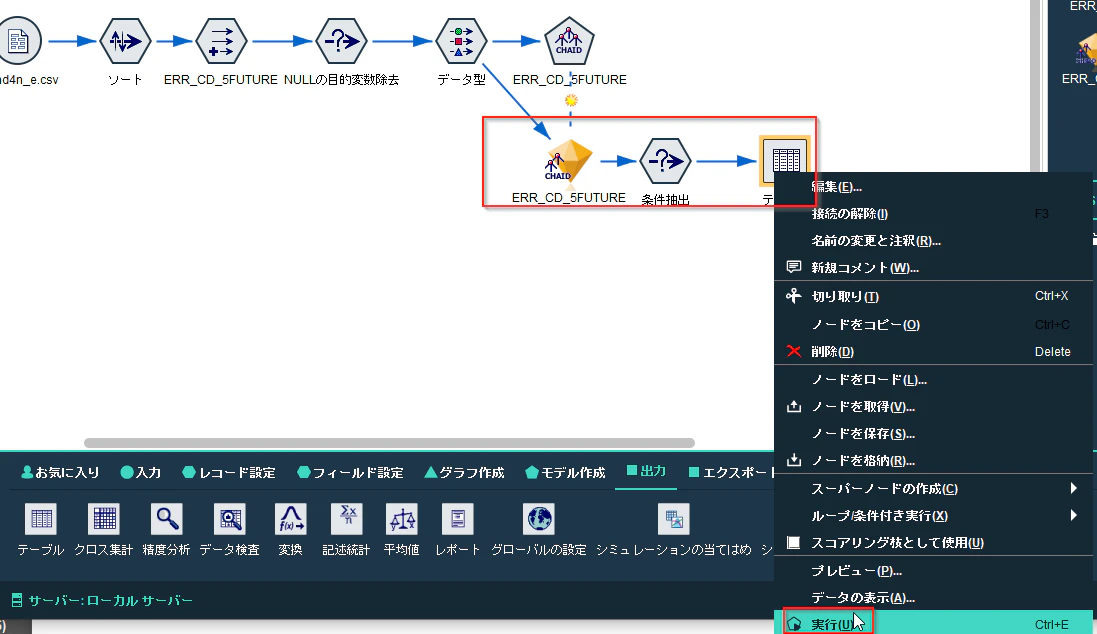This screenshot has height=634, width=1097.
Task: Click the canvas horizontal scrollbar
Action: [389, 443]
